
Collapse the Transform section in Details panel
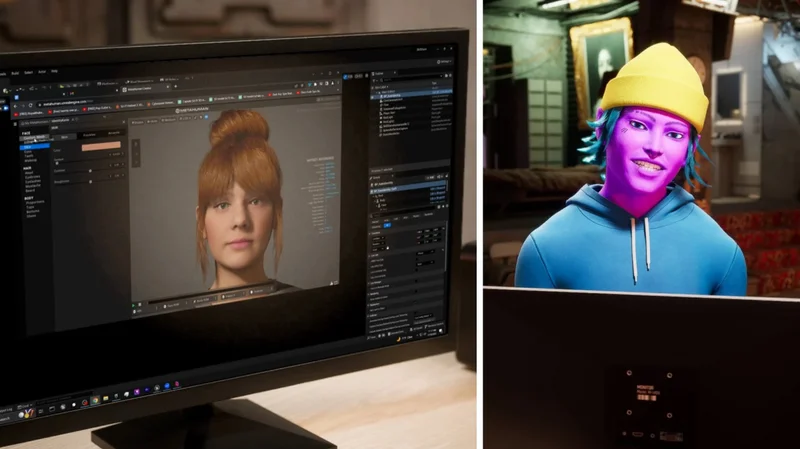370,233
